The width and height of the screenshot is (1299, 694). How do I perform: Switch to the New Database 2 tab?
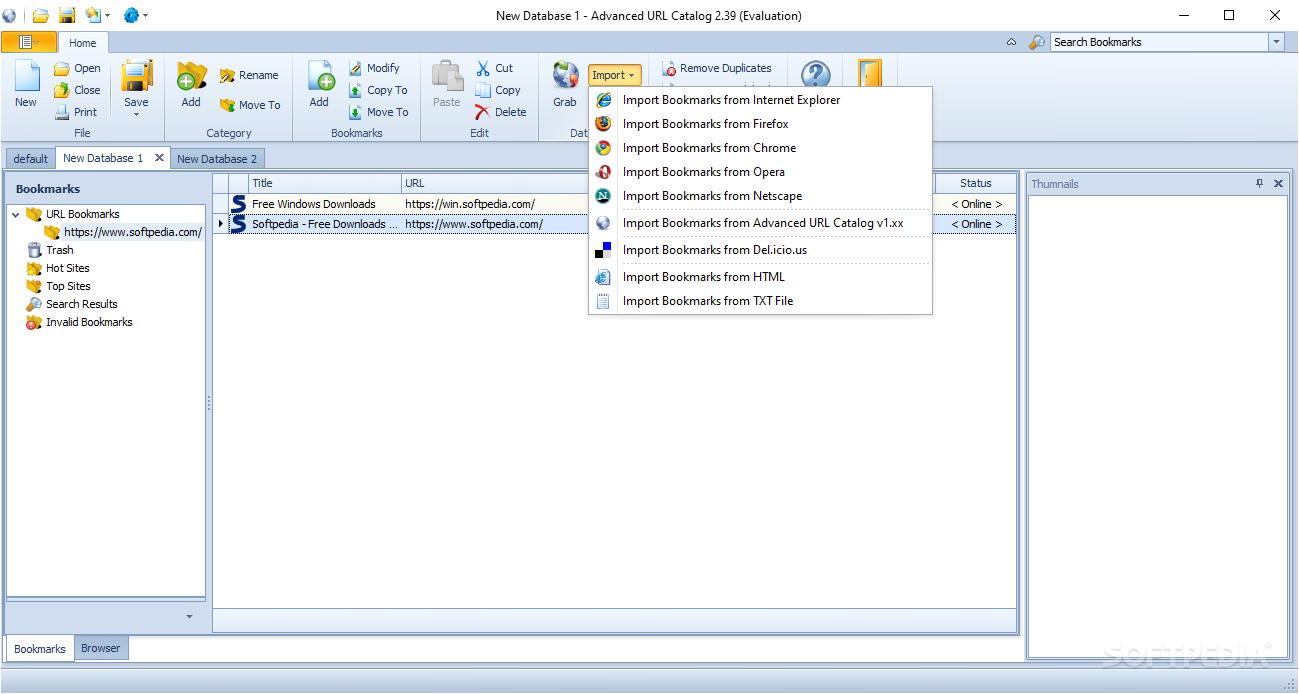click(x=217, y=159)
